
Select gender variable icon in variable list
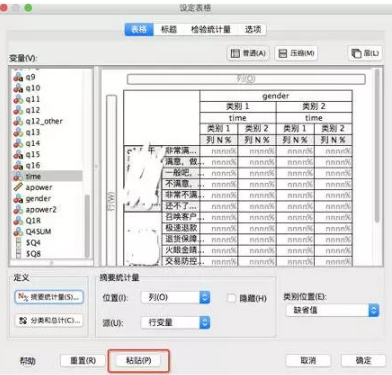point(18,199)
